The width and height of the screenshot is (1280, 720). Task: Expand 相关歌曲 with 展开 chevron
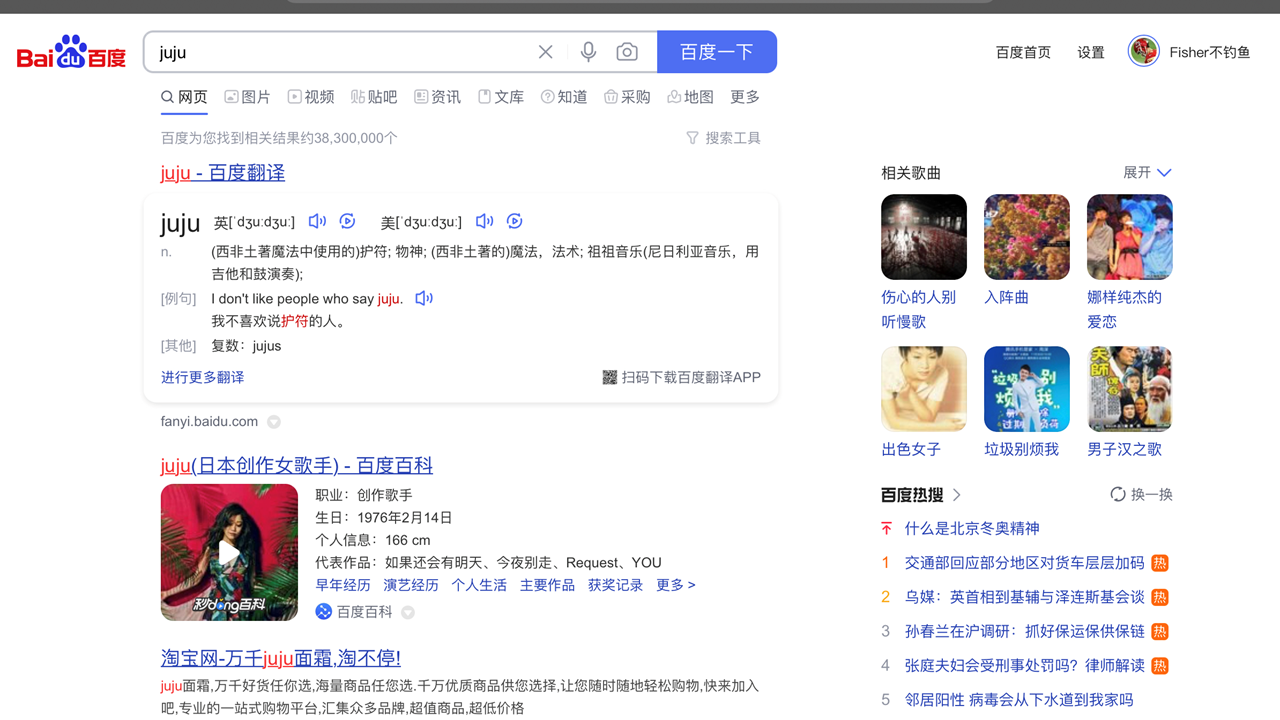coord(1147,173)
